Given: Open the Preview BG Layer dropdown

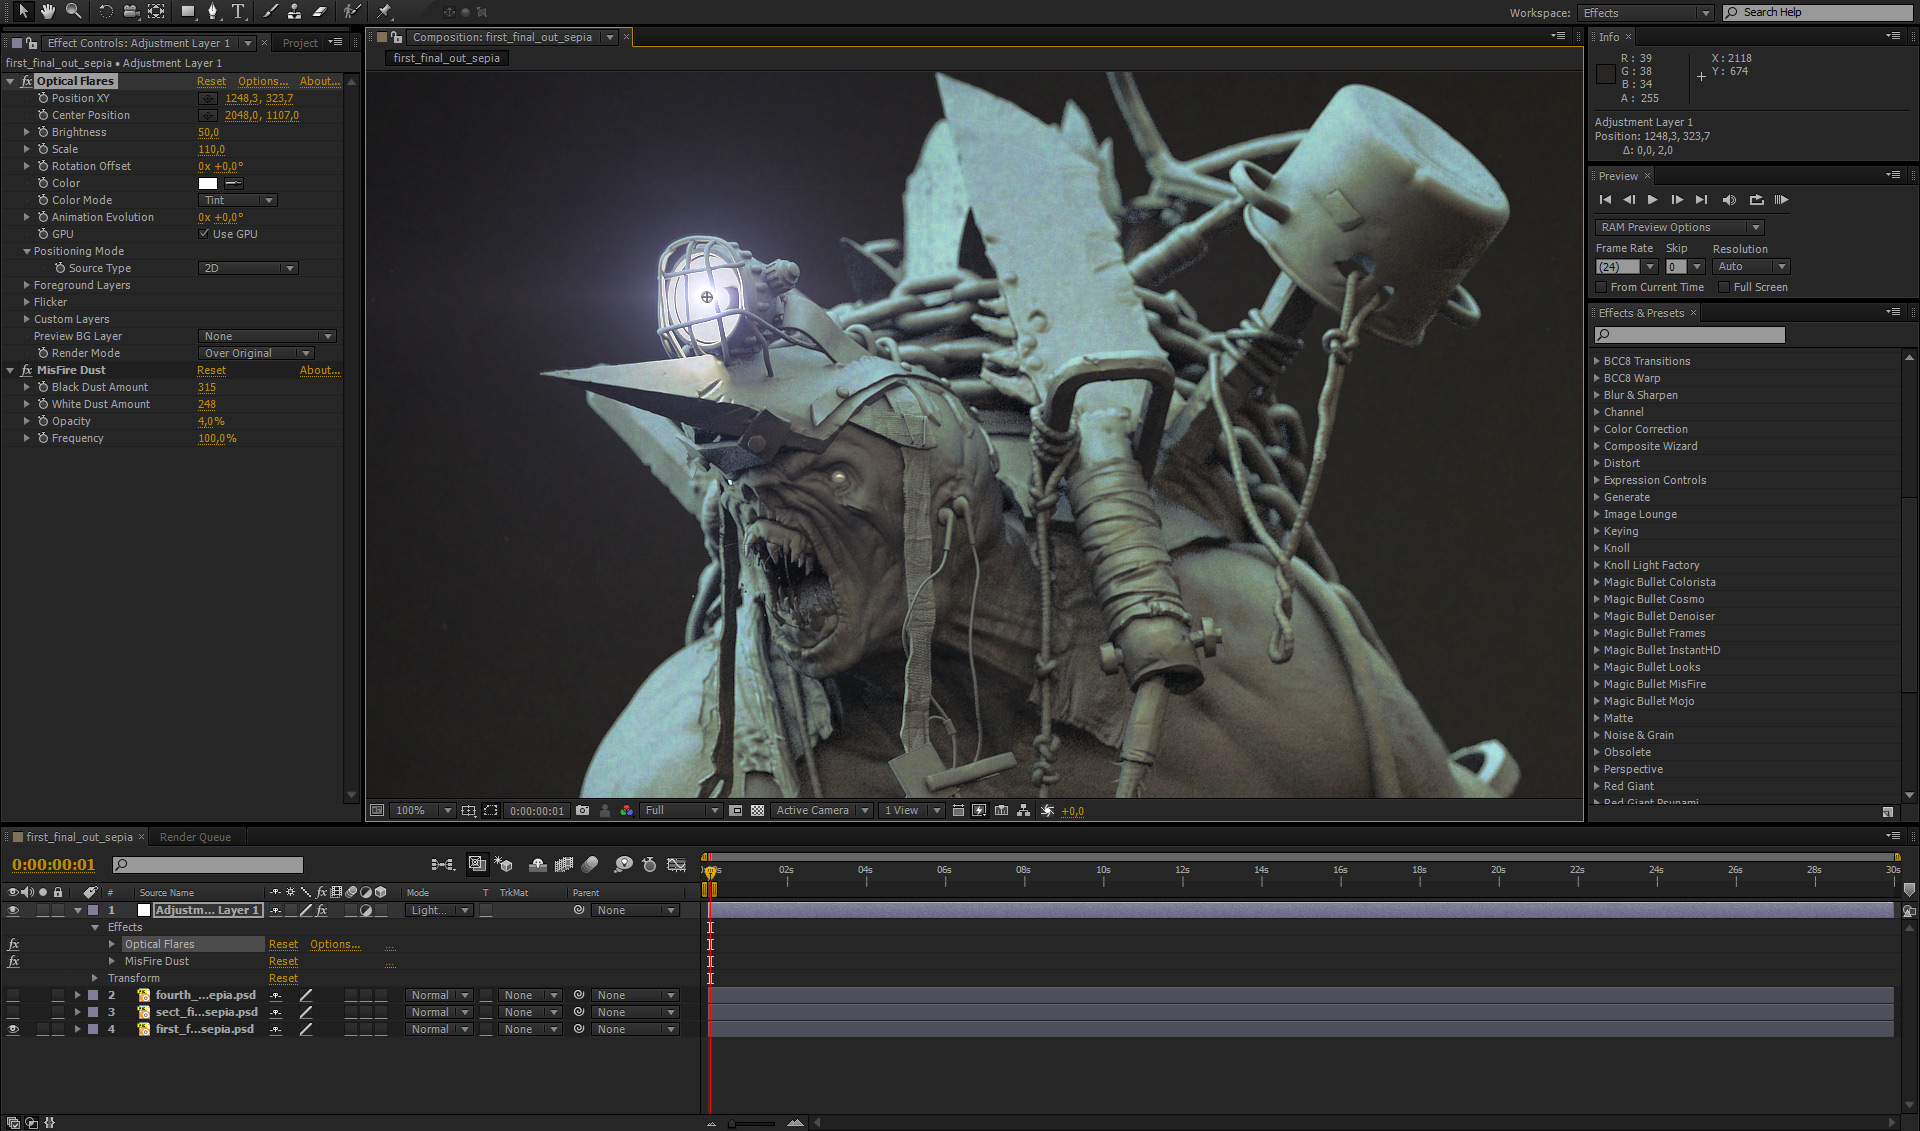Looking at the screenshot, I should (x=267, y=336).
